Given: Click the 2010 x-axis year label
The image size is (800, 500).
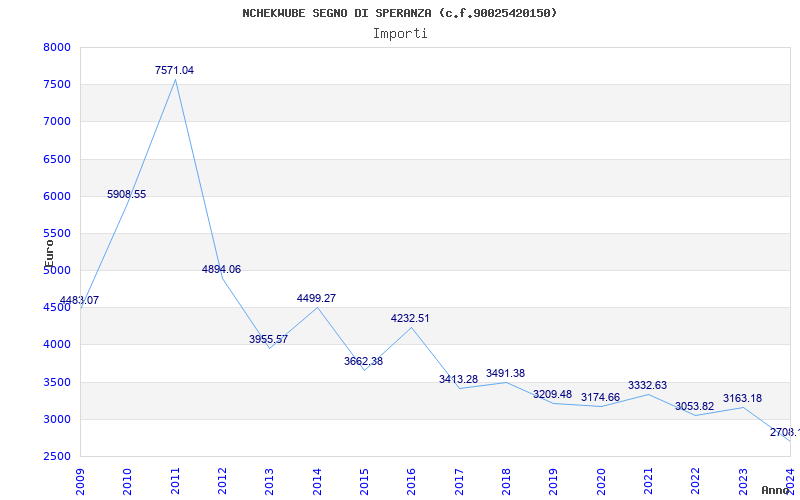Looking at the screenshot, I should click(128, 482).
